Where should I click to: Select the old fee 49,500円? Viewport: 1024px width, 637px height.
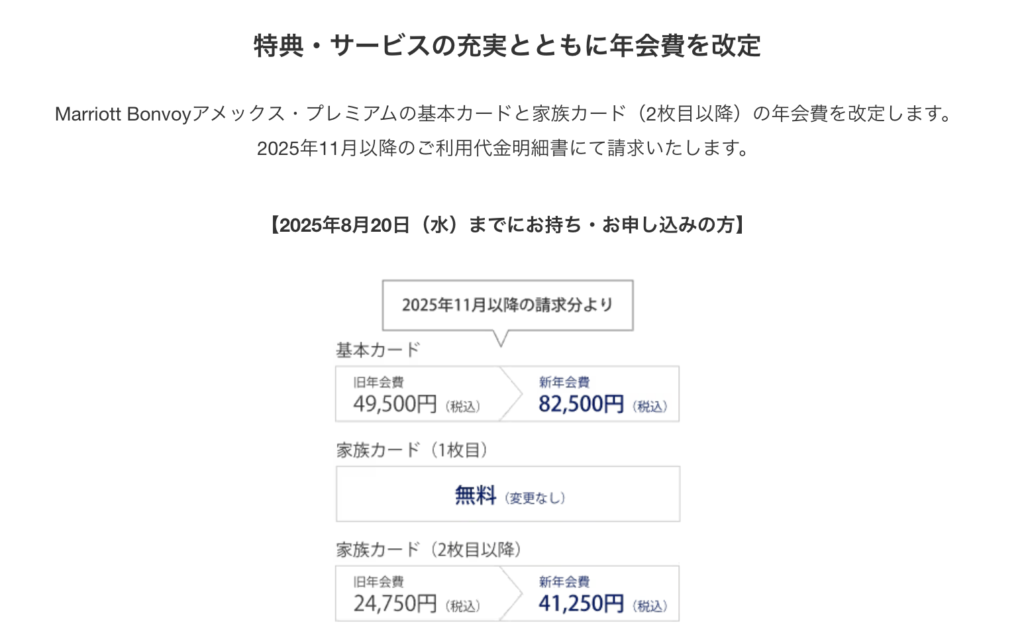pyautogui.click(x=395, y=404)
